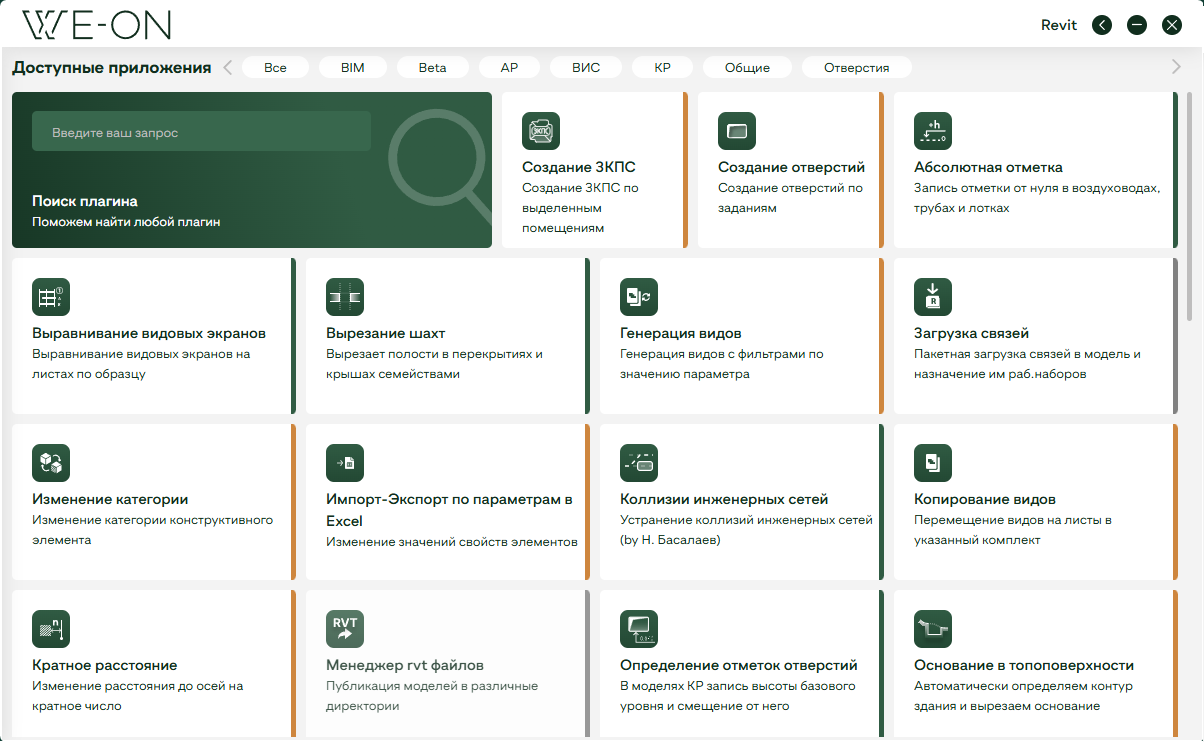Click the Изменение категории cubes icon
Viewport: 1204px width, 742px height.
pyautogui.click(x=51, y=463)
